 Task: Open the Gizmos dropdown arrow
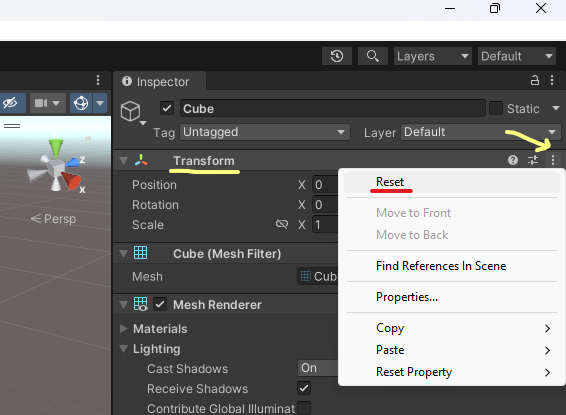click(100, 103)
